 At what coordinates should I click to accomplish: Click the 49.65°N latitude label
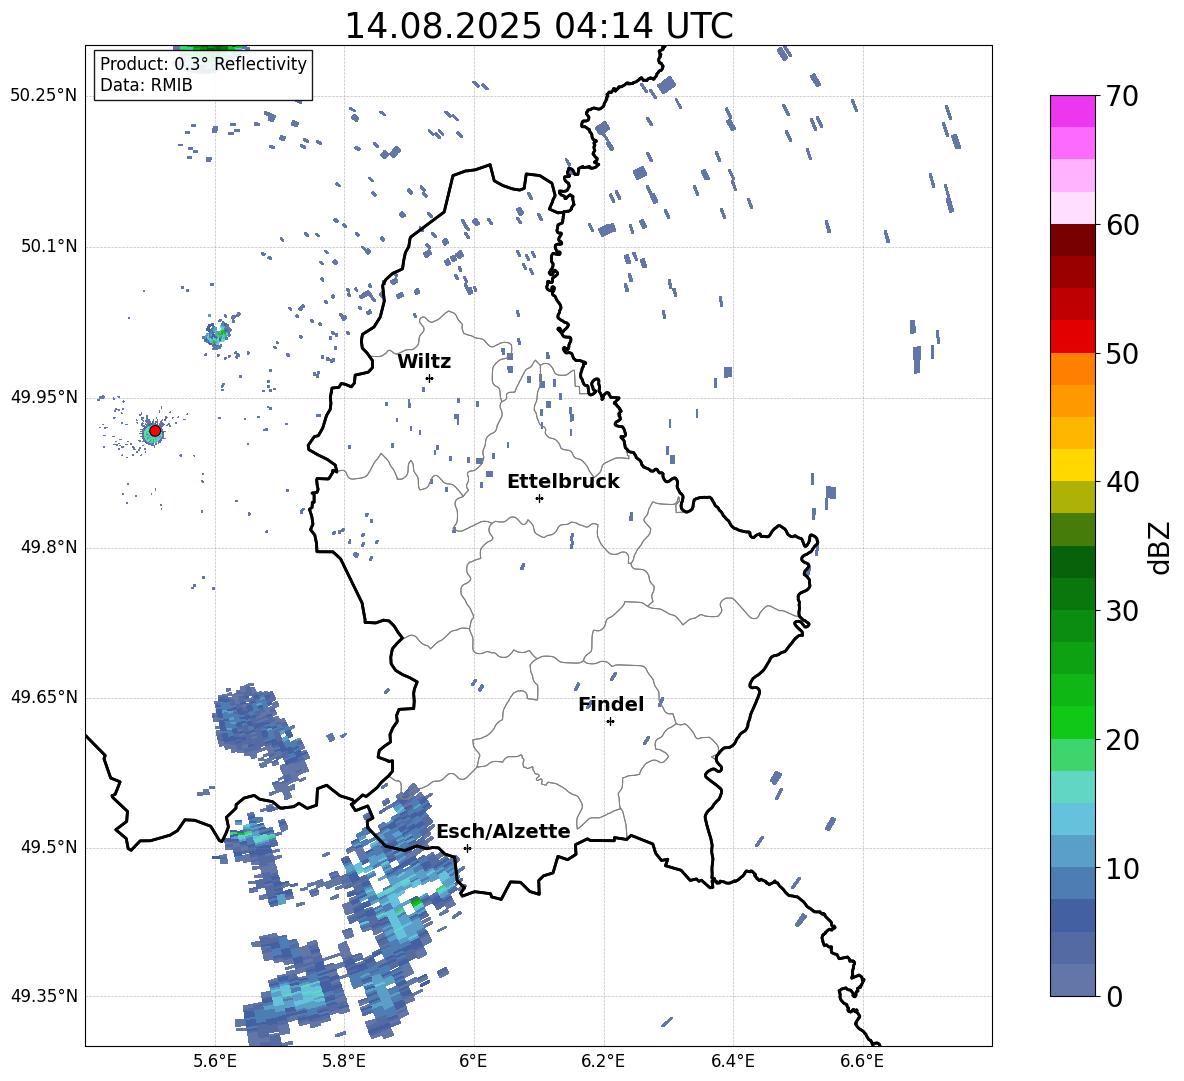click(44, 697)
